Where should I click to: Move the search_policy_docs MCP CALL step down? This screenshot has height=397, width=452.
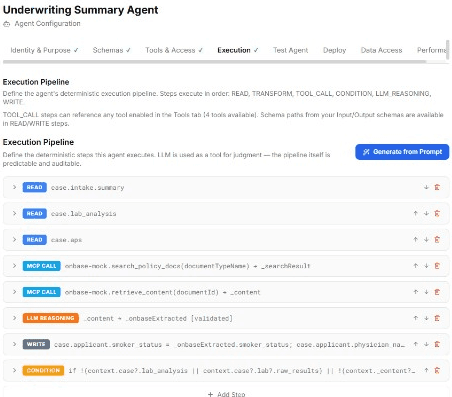(x=426, y=266)
